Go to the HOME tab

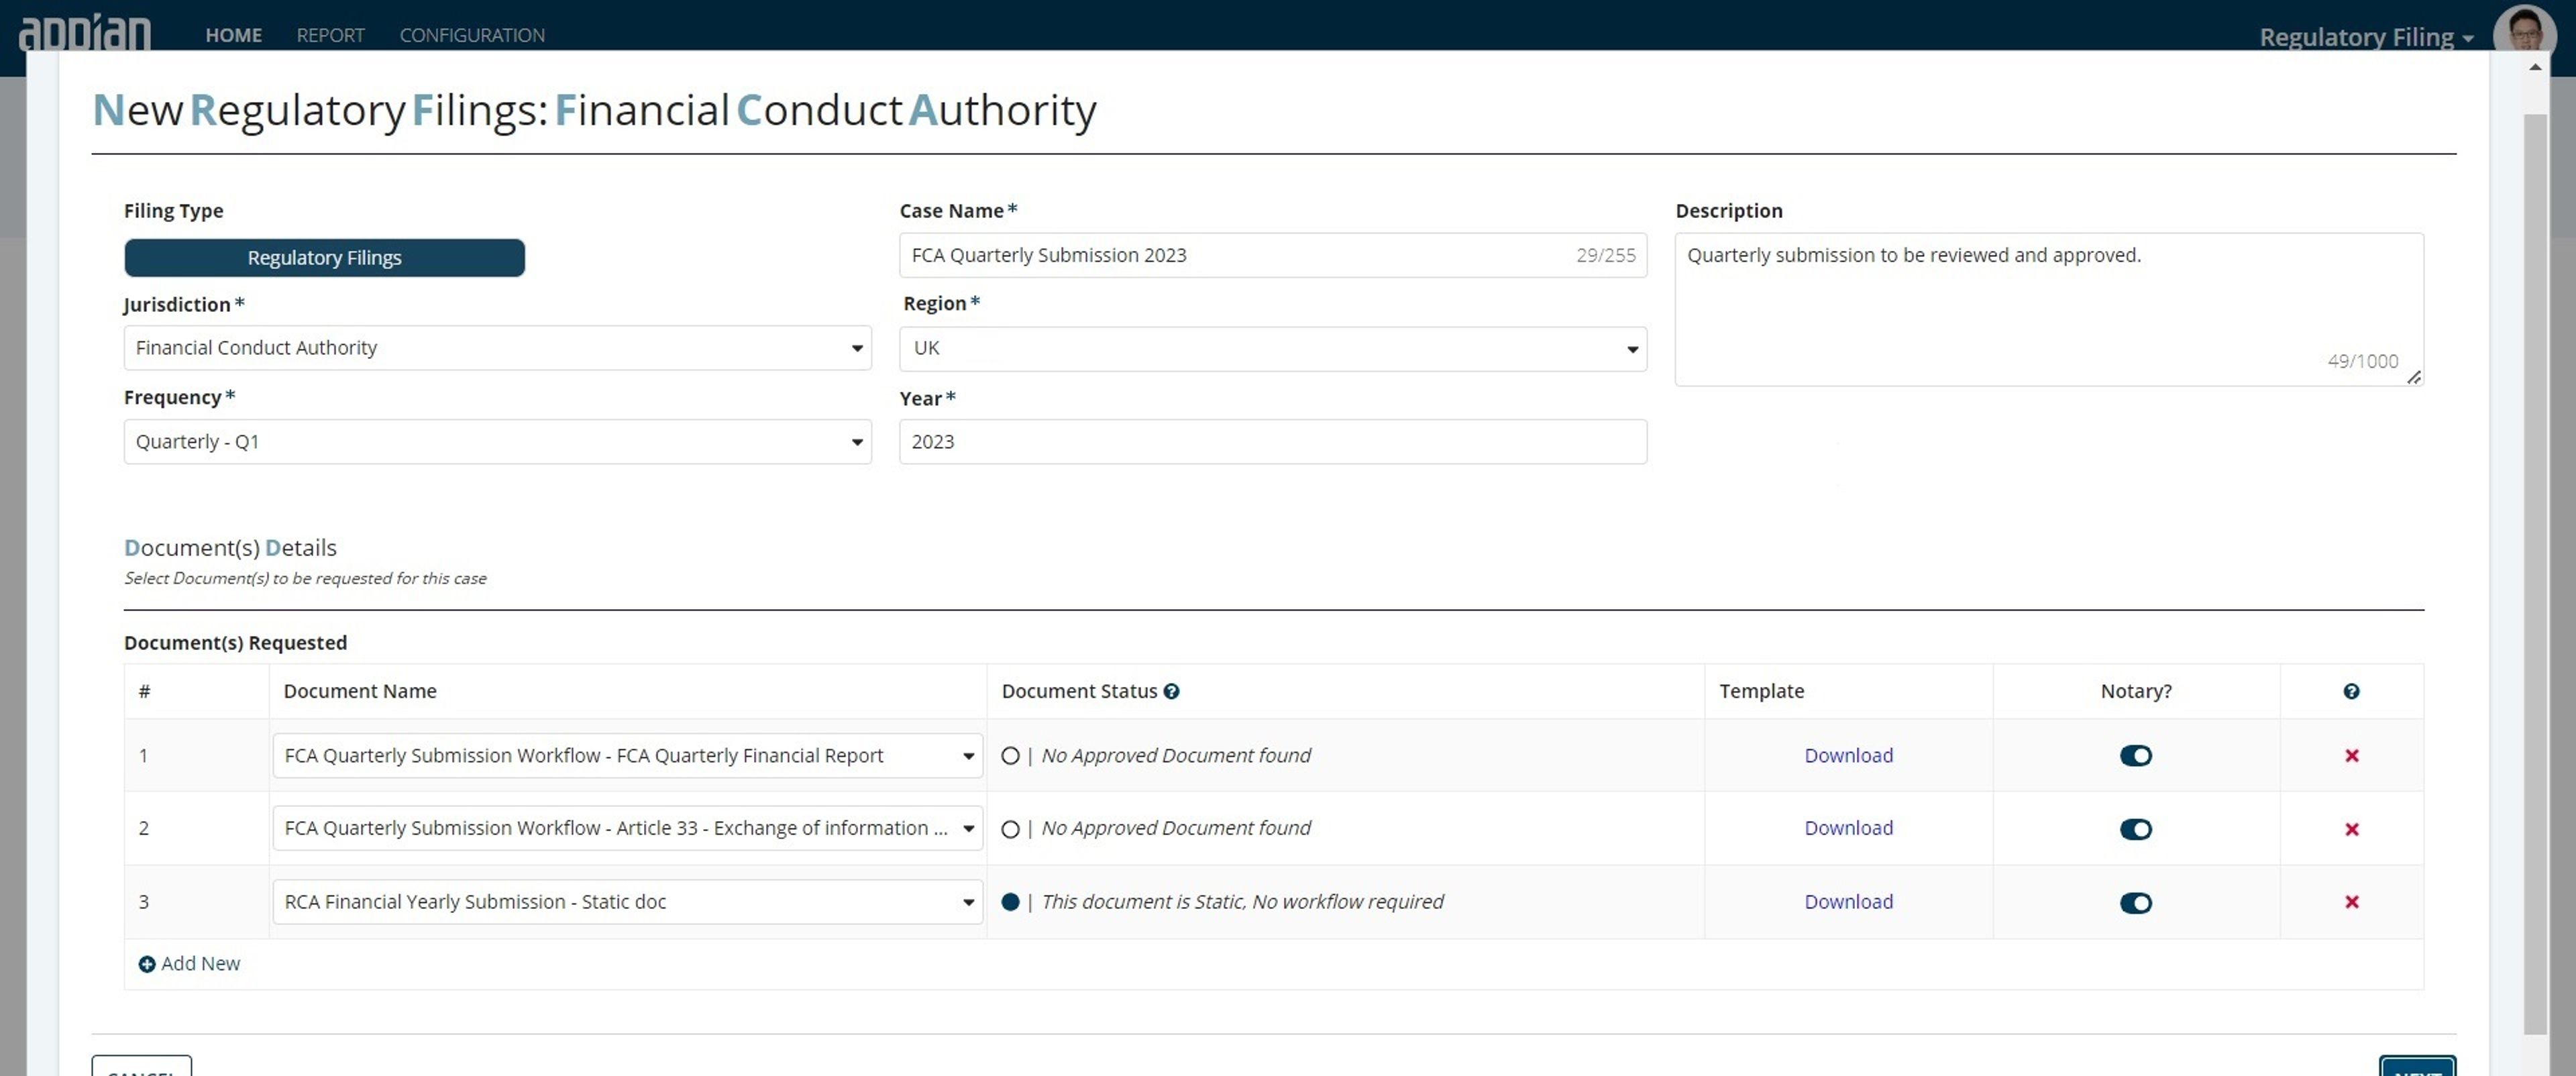coord(234,35)
